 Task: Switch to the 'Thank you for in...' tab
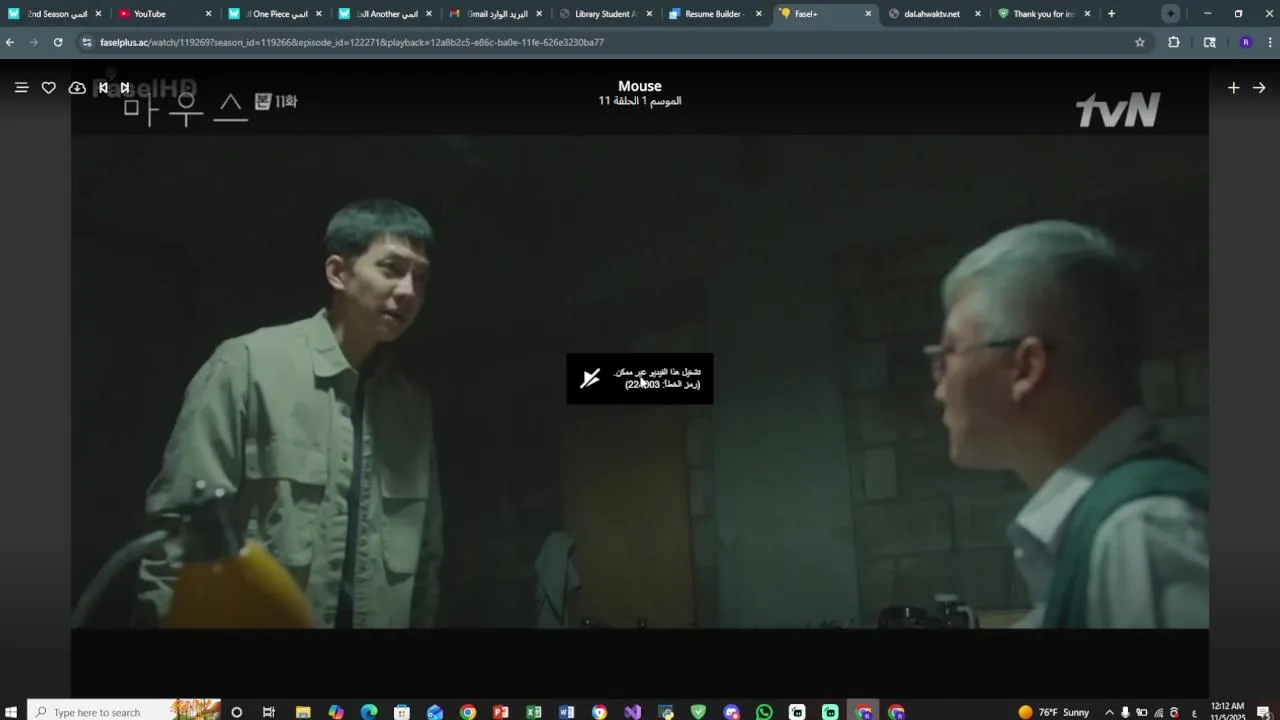coord(1042,14)
